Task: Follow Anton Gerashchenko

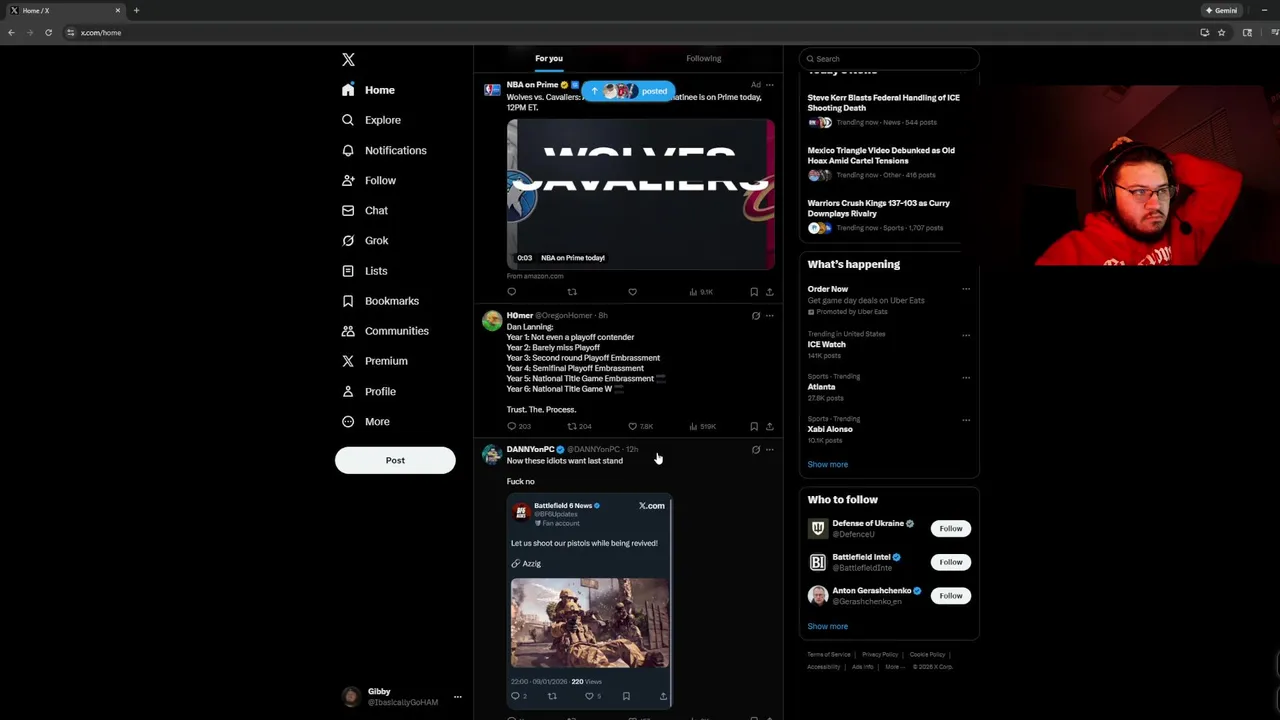Action: (950, 595)
